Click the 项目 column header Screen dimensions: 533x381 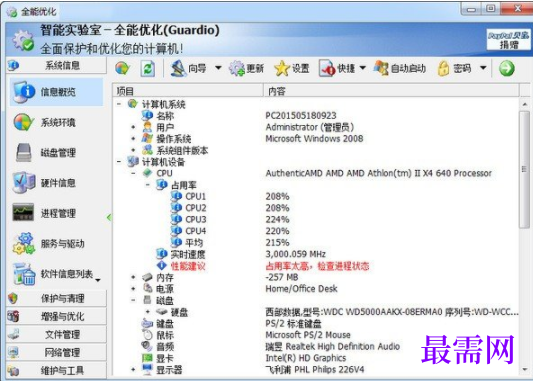point(188,91)
